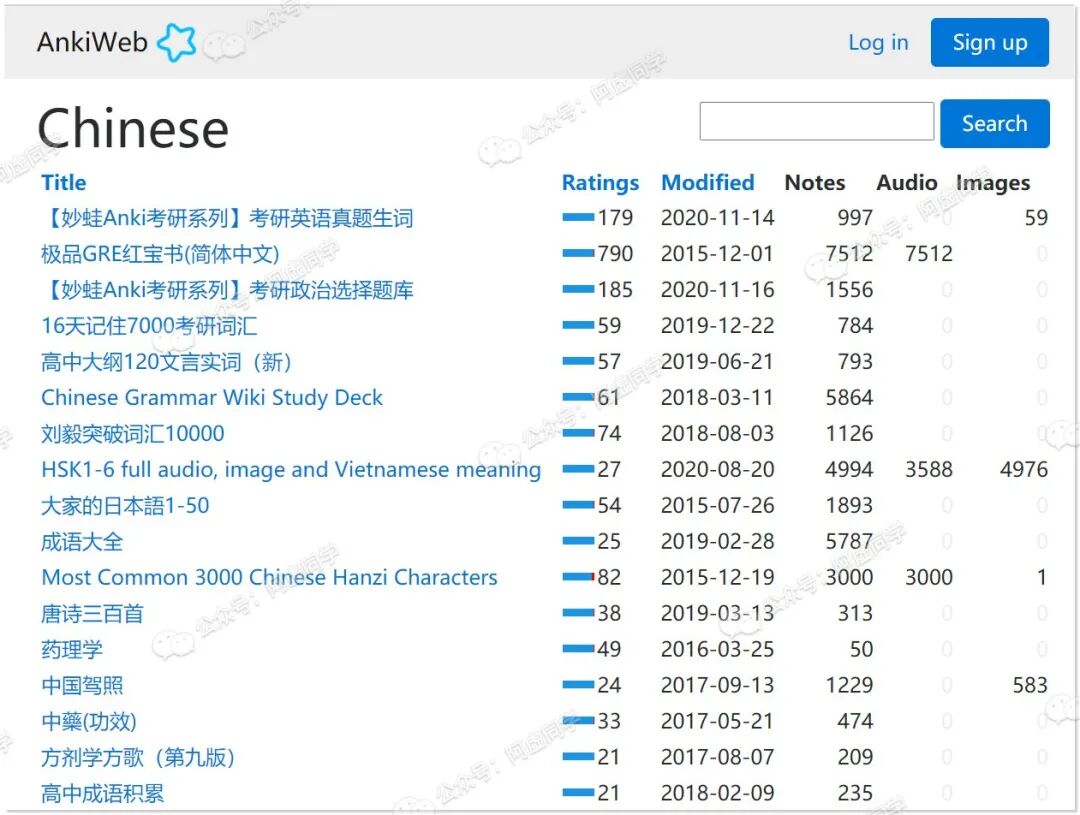The width and height of the screenshot is (1080, 815).
Task: Click modified date 2018-08-03
Action: coord(717,433)
